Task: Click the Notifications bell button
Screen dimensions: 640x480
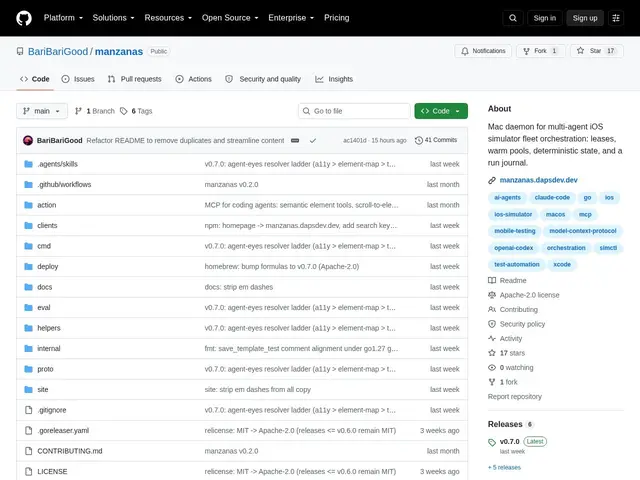Action: pyautogui.click(x=483, y=51)
